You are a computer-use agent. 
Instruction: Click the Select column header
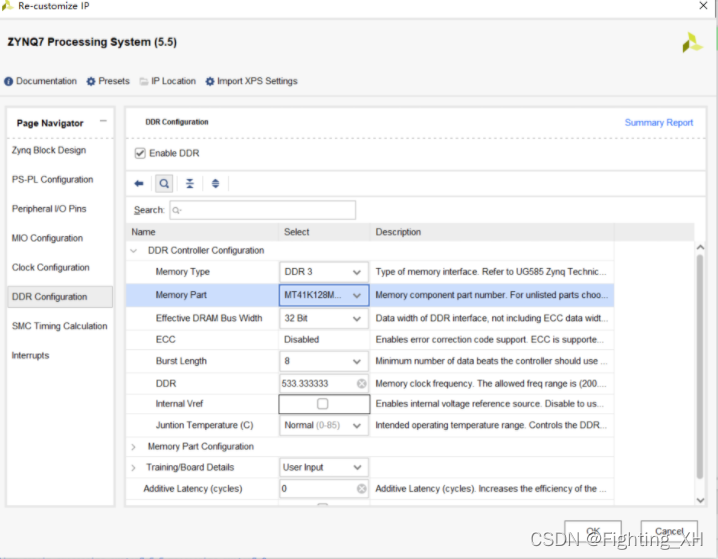pos(324,232)
